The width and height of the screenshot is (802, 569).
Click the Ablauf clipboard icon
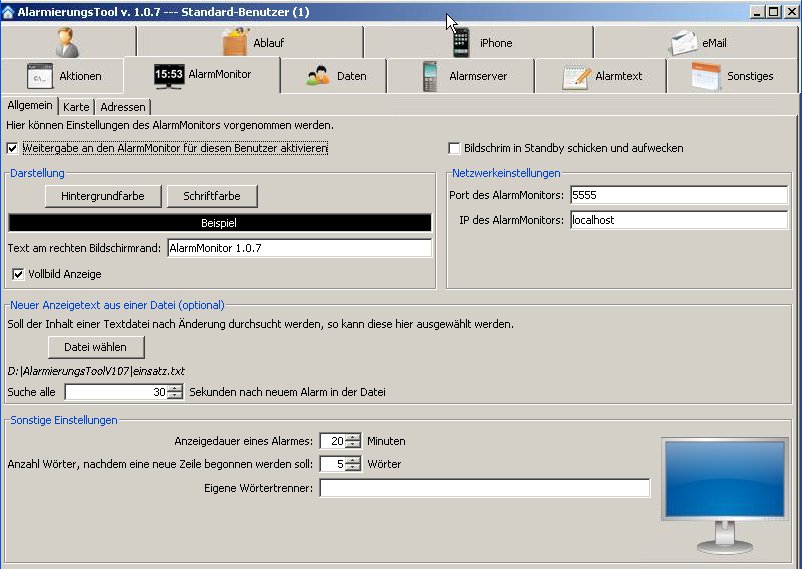[x=235, y=42]
